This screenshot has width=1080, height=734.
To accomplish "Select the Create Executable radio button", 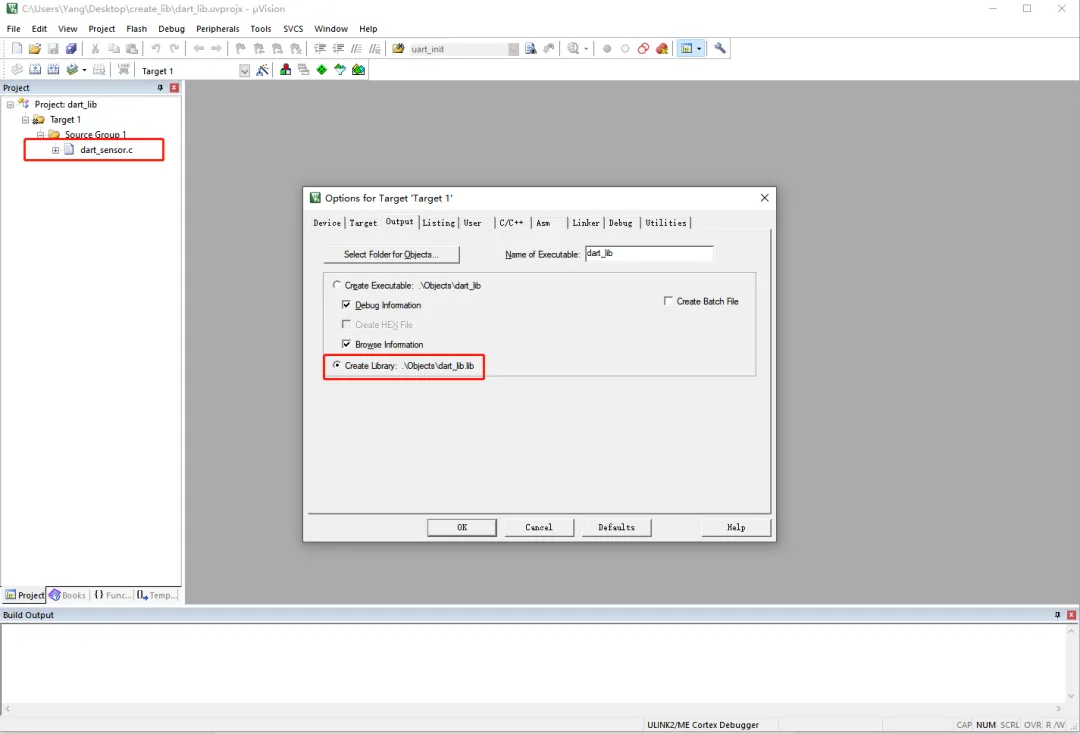I will point(337,284).
